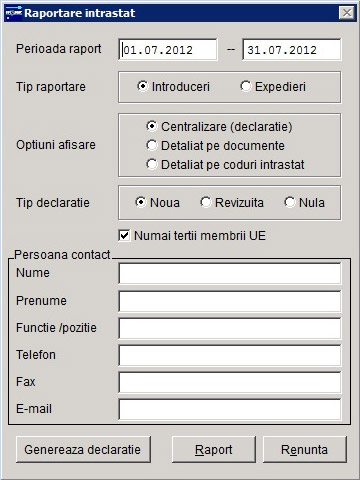
Task: Select the Functie /pozitie field
Action: click(x=230, y=328)
